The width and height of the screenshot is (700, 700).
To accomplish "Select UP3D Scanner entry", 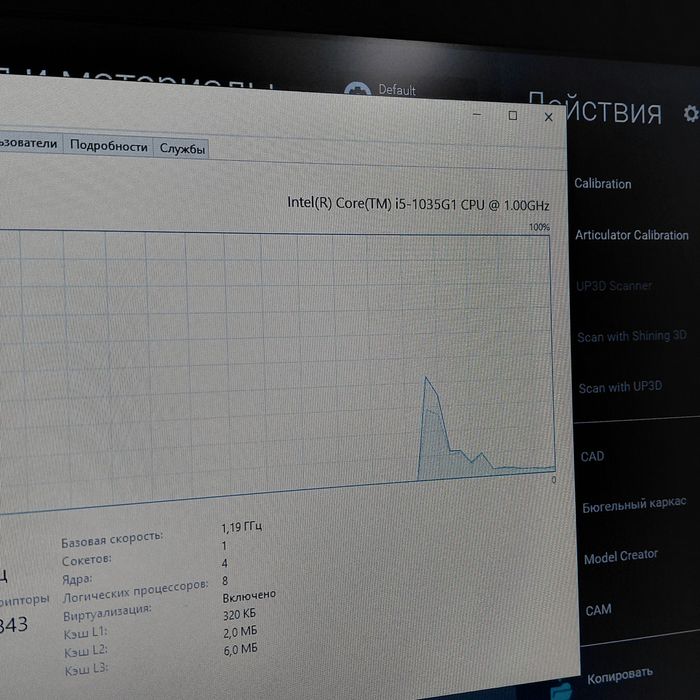I will (614, 286).
